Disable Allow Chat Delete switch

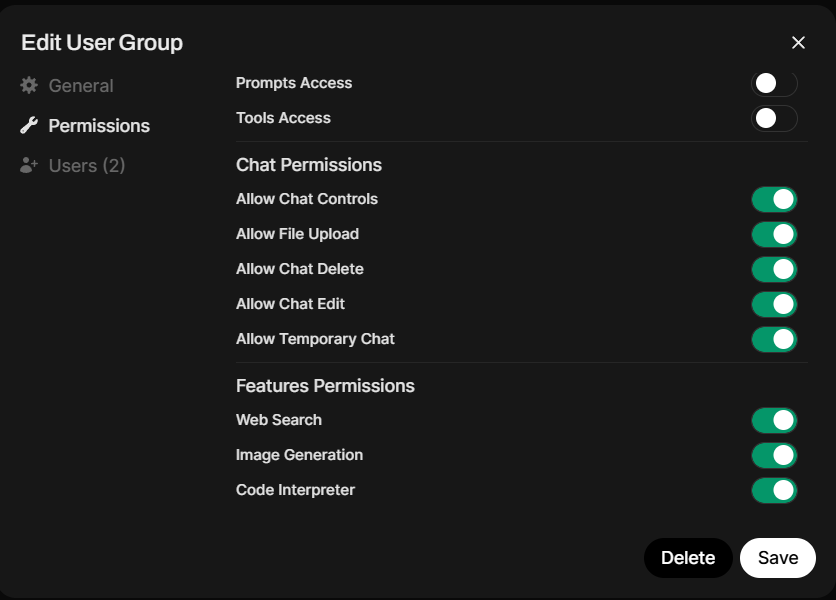click(x=774, y=269)
